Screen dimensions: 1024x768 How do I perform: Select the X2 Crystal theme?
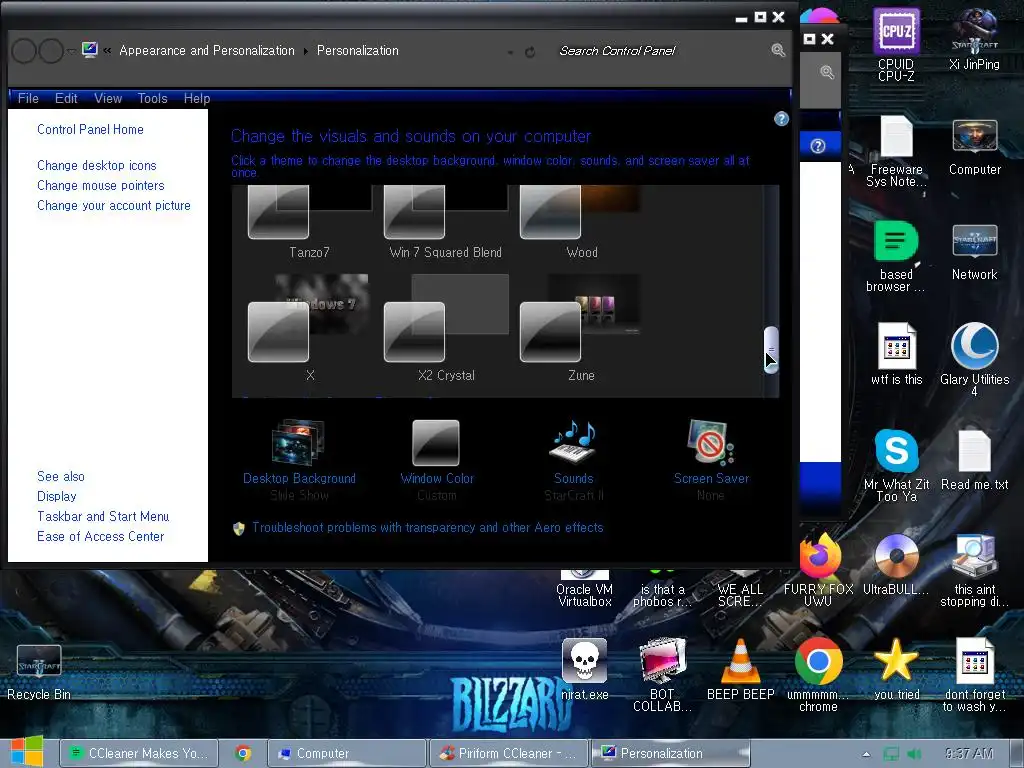click(x=445, y=328)
